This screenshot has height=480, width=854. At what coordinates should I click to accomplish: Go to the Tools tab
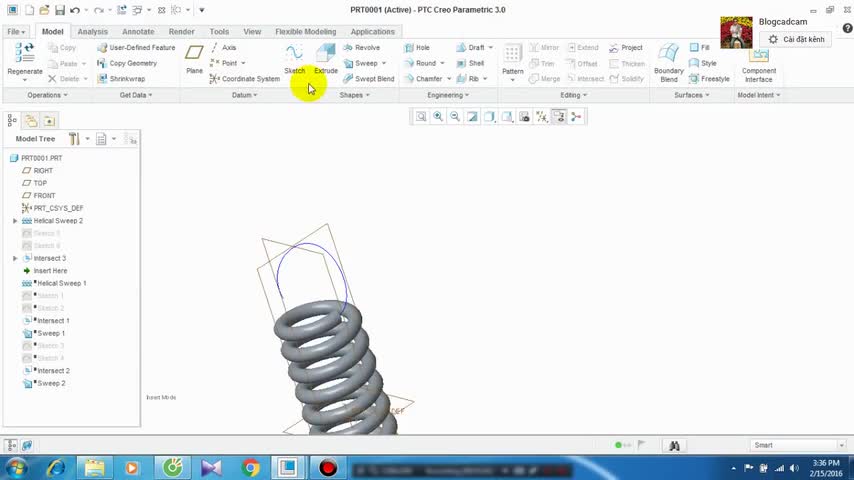(x=219, y=32)
